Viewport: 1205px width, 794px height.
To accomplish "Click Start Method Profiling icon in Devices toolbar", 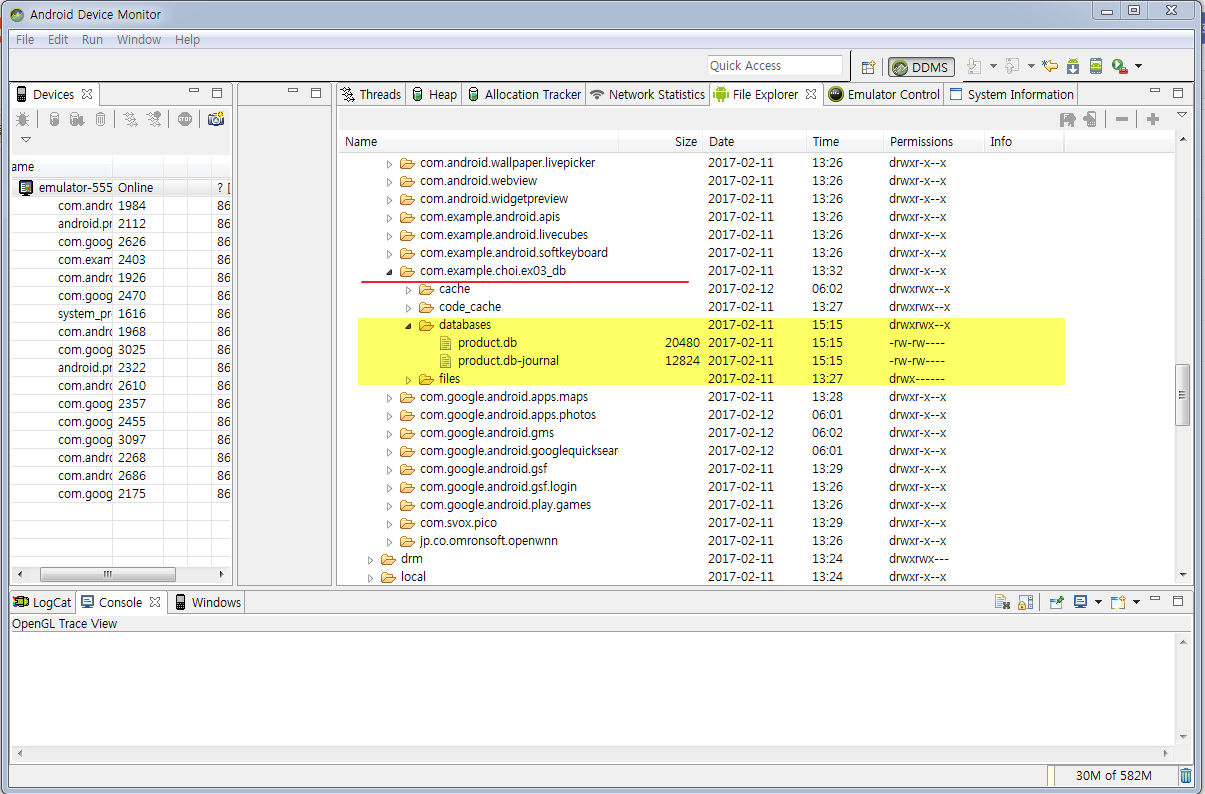I will point(153,119).
